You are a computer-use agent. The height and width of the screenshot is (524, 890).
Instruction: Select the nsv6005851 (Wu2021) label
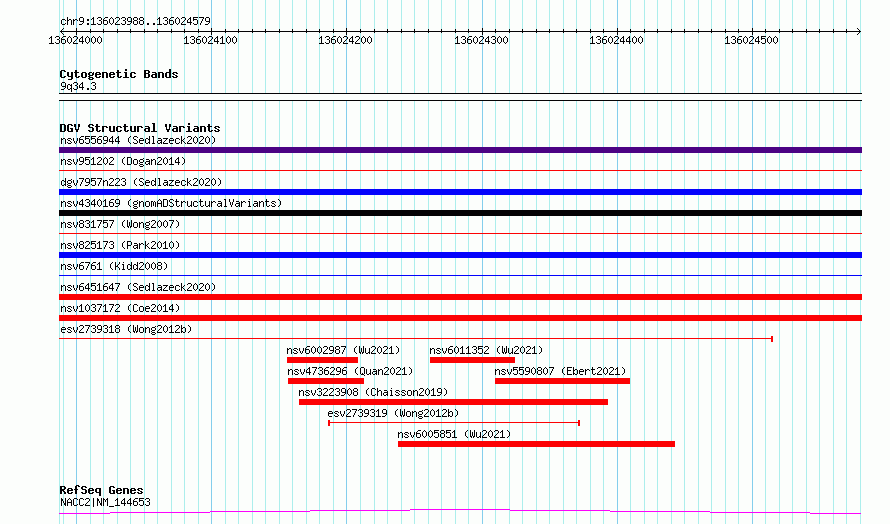pos(454,434)
